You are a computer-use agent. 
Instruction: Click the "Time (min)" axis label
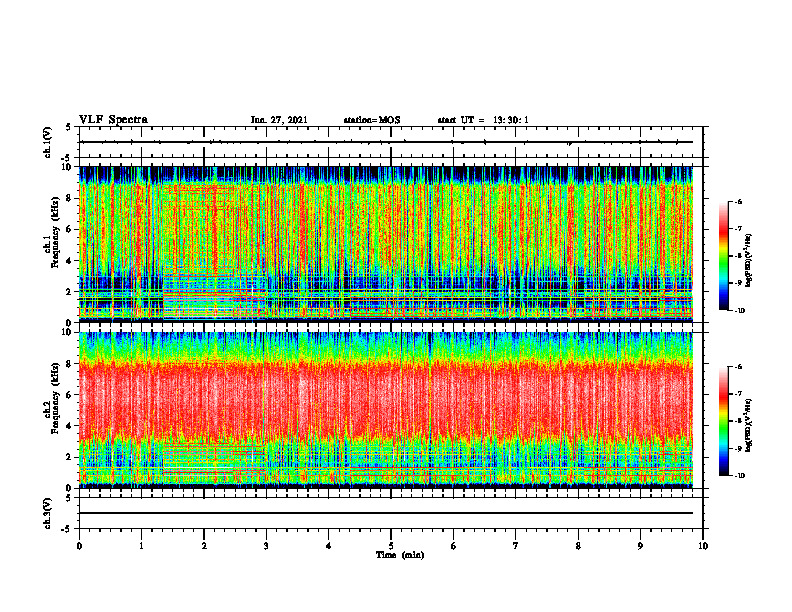(400, 555)
